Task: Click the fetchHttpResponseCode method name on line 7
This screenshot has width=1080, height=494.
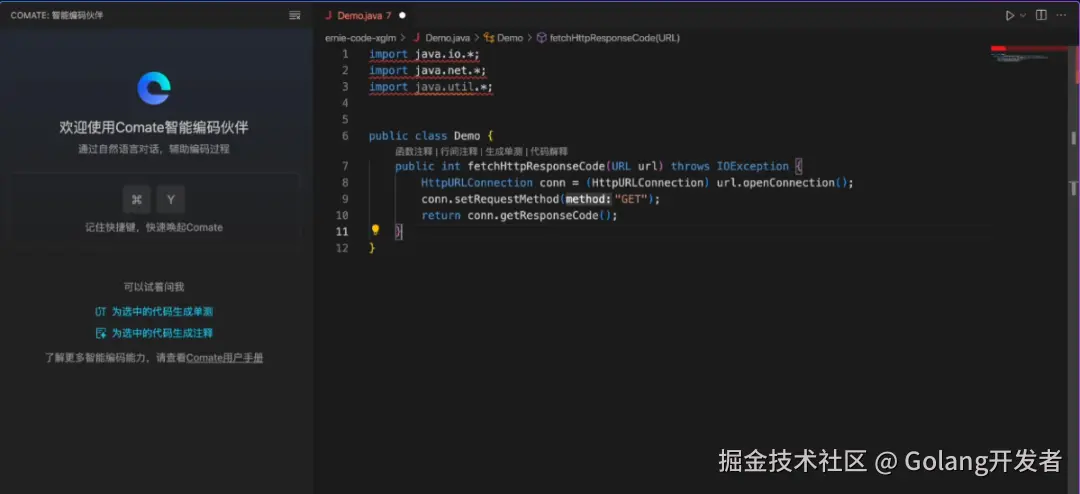Action: point(536,166)
